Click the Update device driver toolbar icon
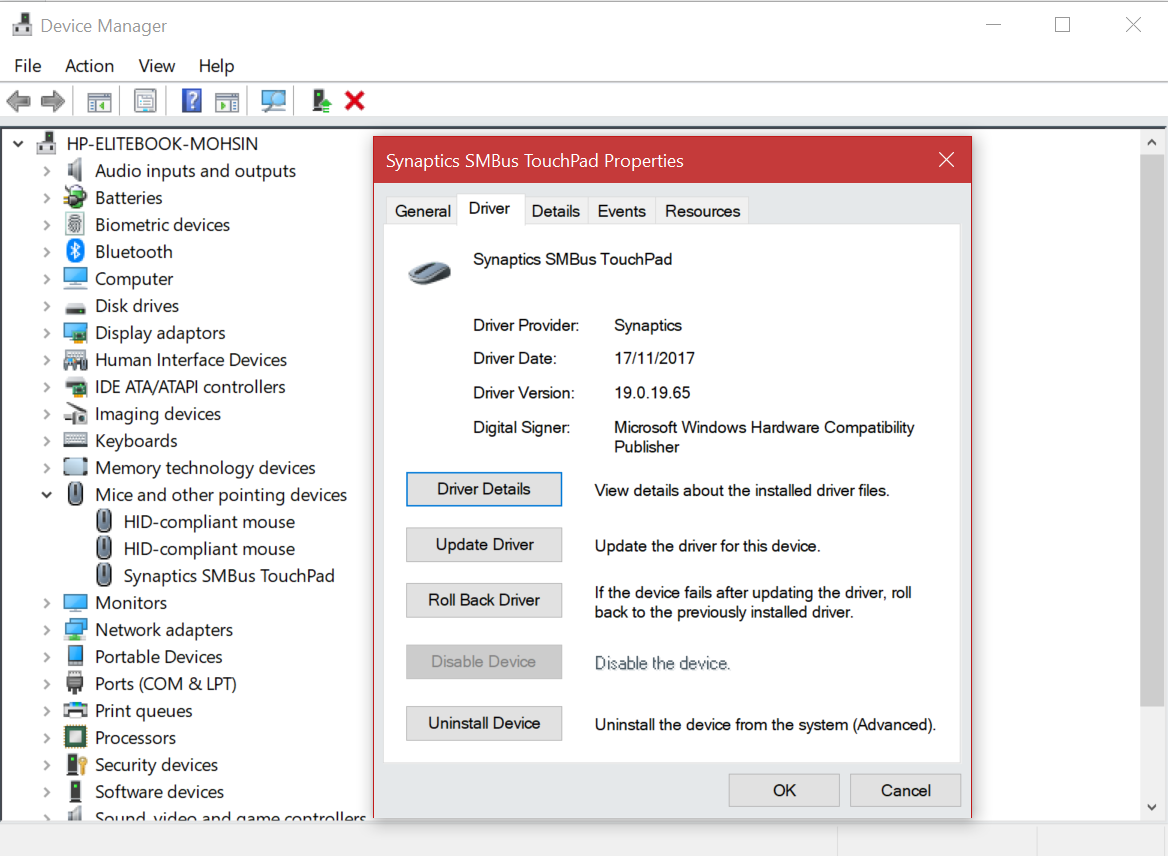 click(321, 101)
